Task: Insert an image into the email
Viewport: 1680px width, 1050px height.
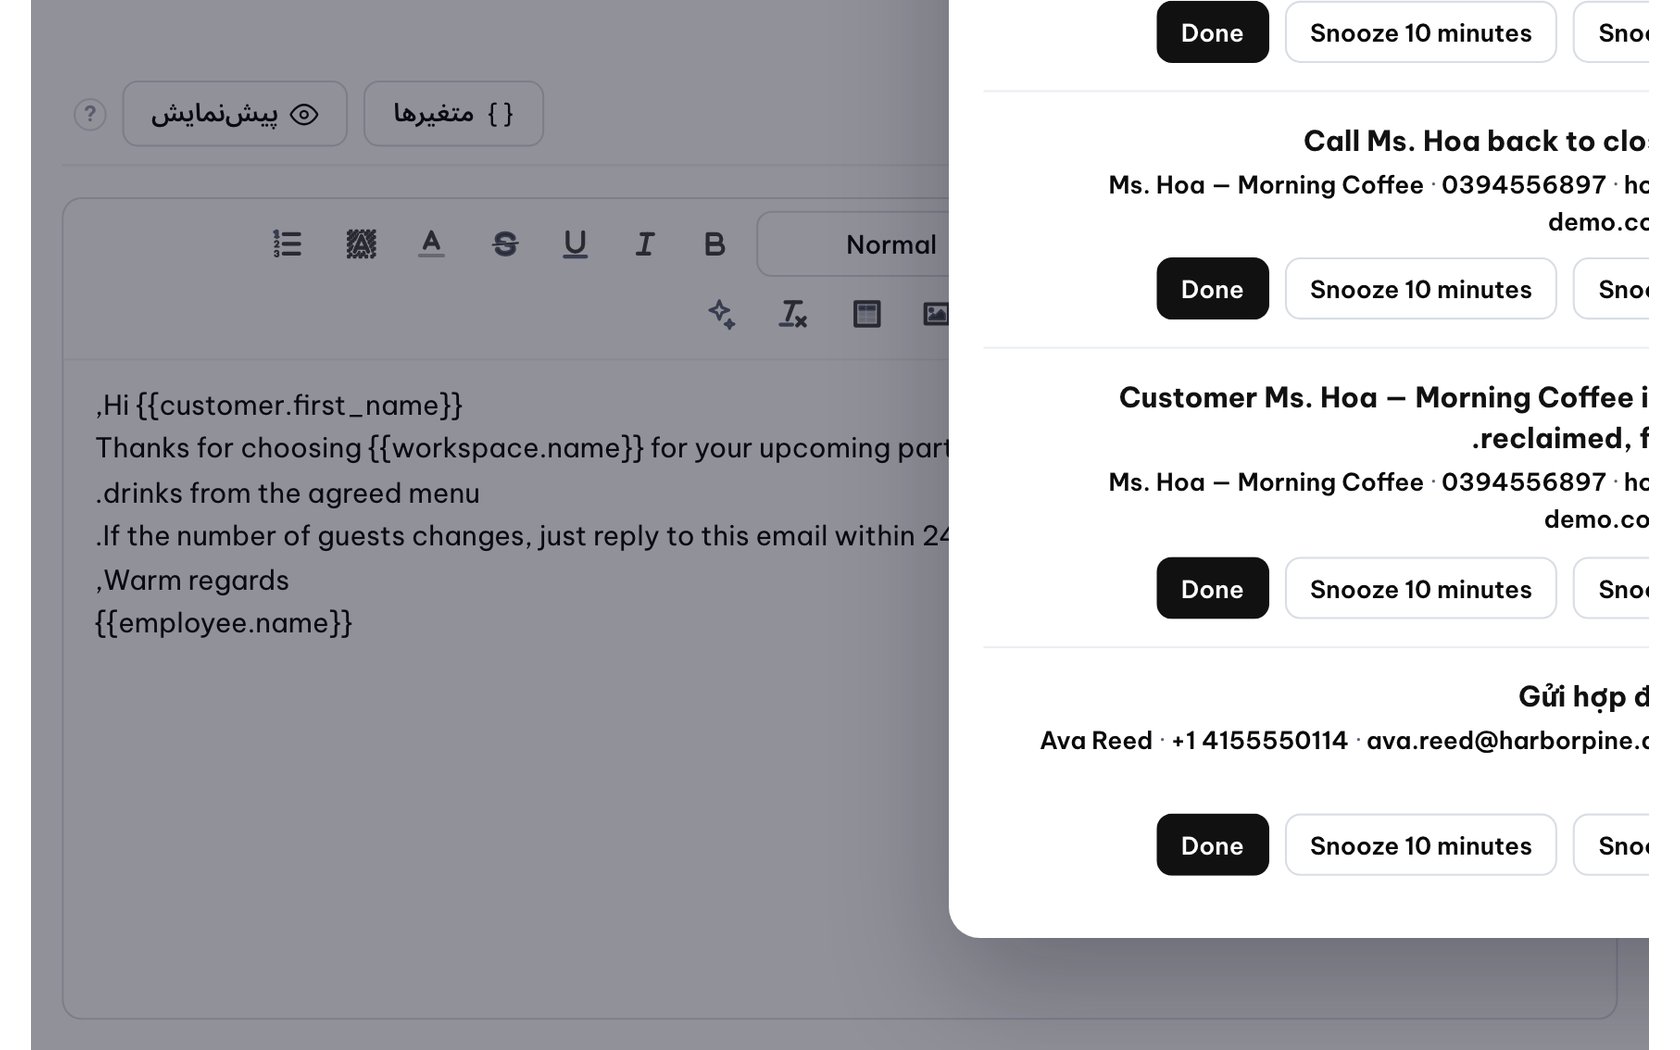Action: (x=935, y=314)
